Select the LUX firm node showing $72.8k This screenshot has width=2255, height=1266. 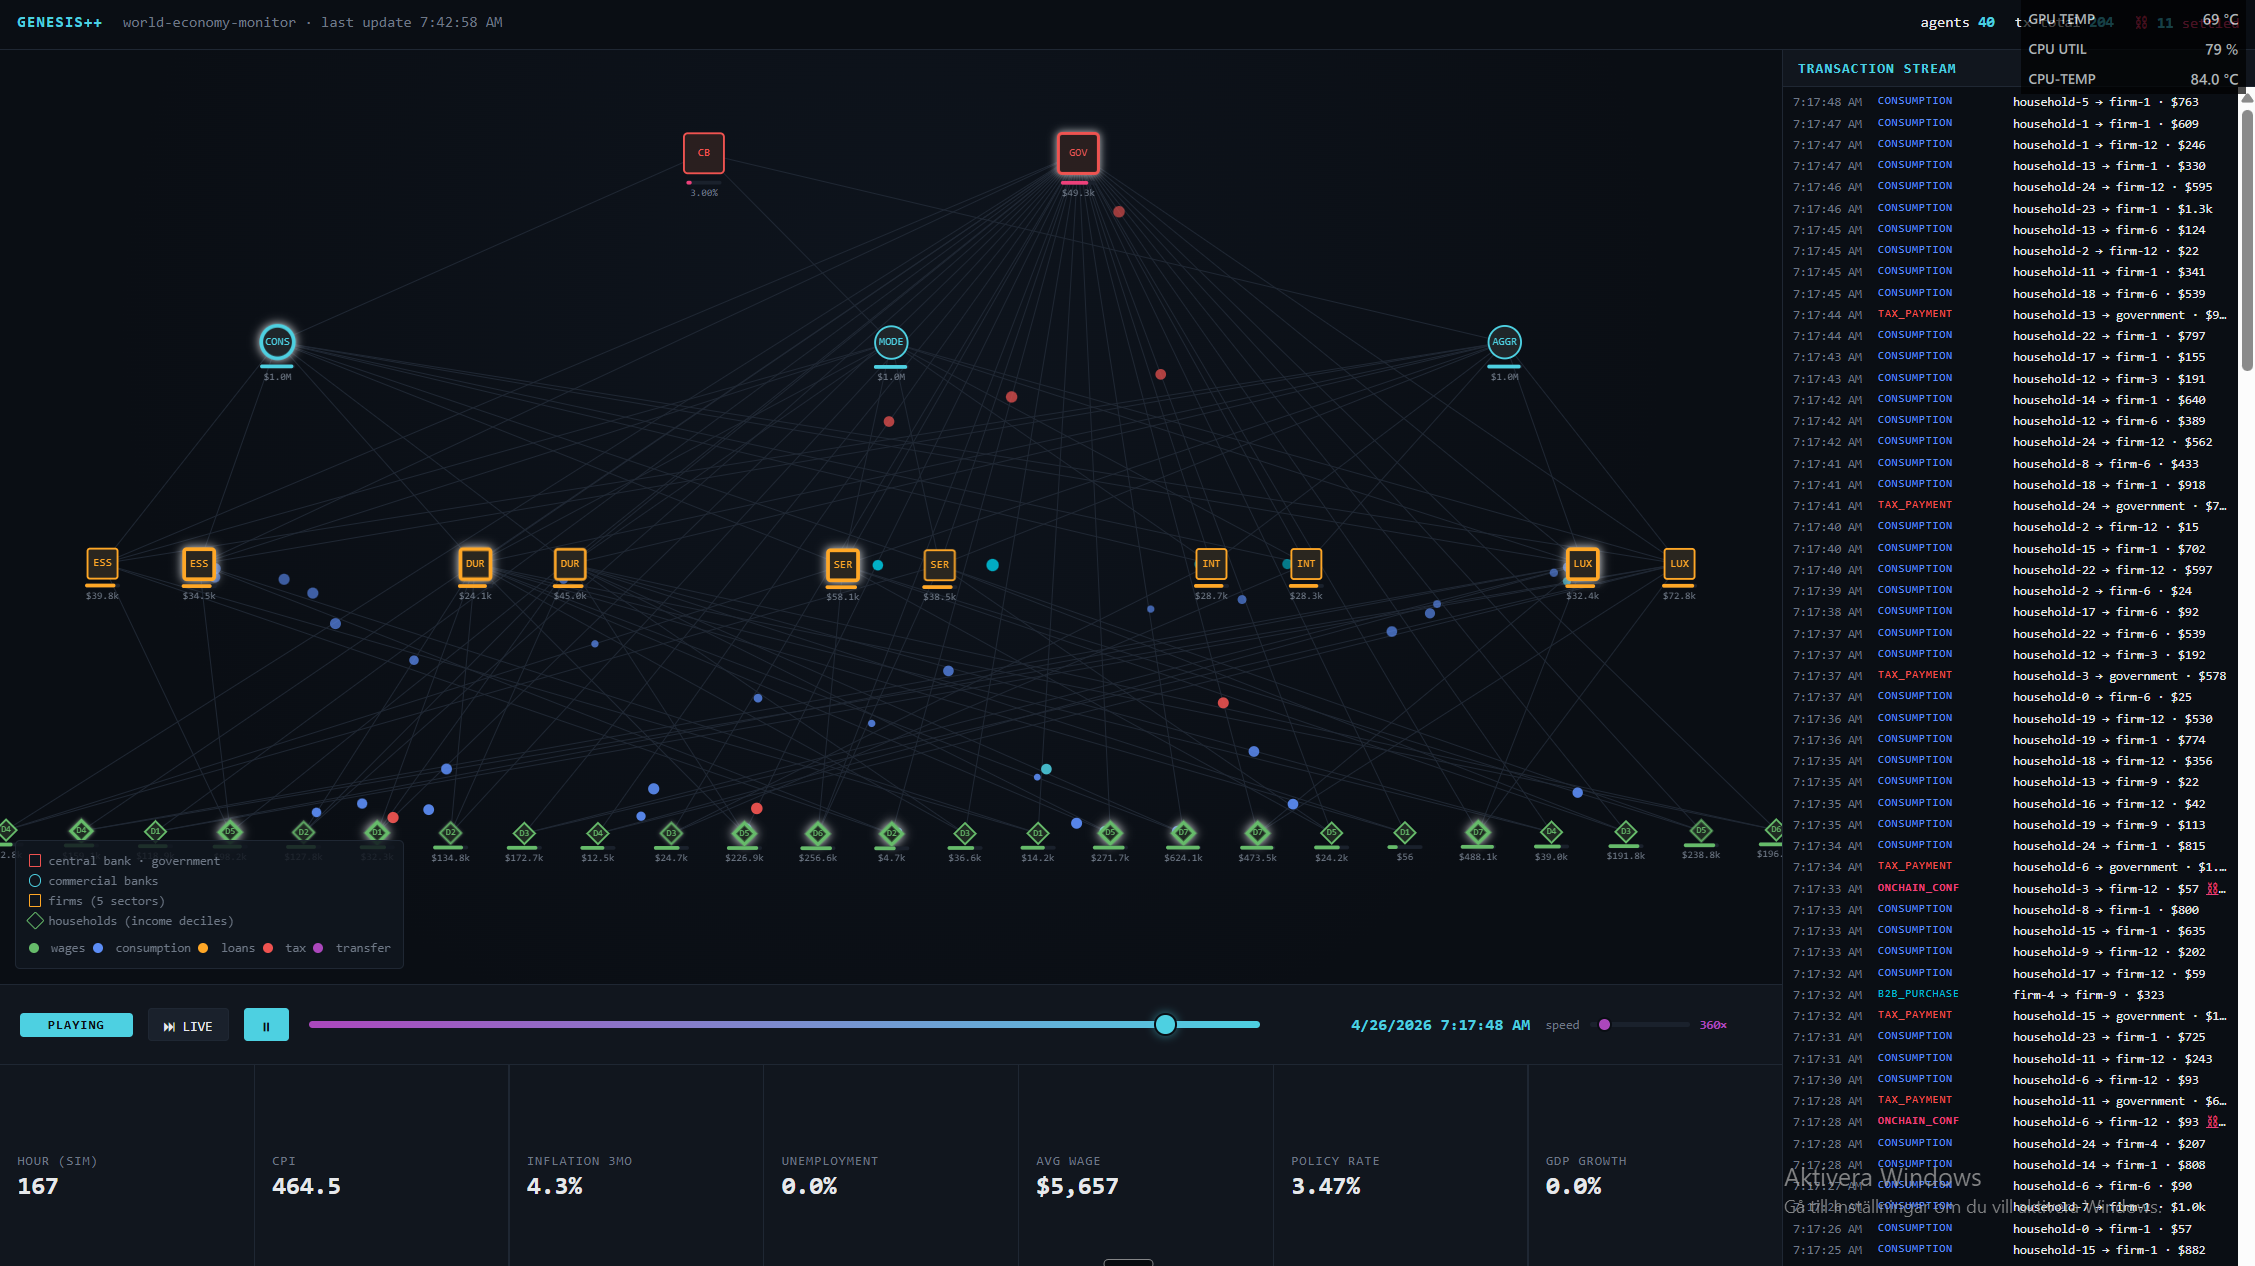click(1679, 564)
